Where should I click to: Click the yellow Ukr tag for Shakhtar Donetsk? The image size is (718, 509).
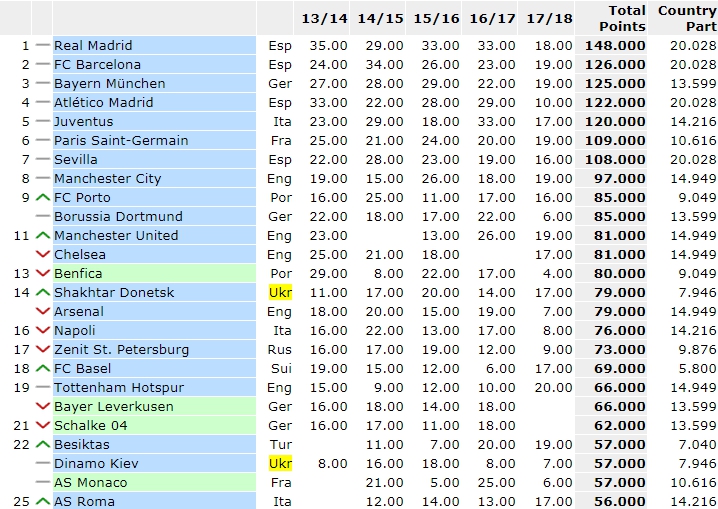(280, 293)
